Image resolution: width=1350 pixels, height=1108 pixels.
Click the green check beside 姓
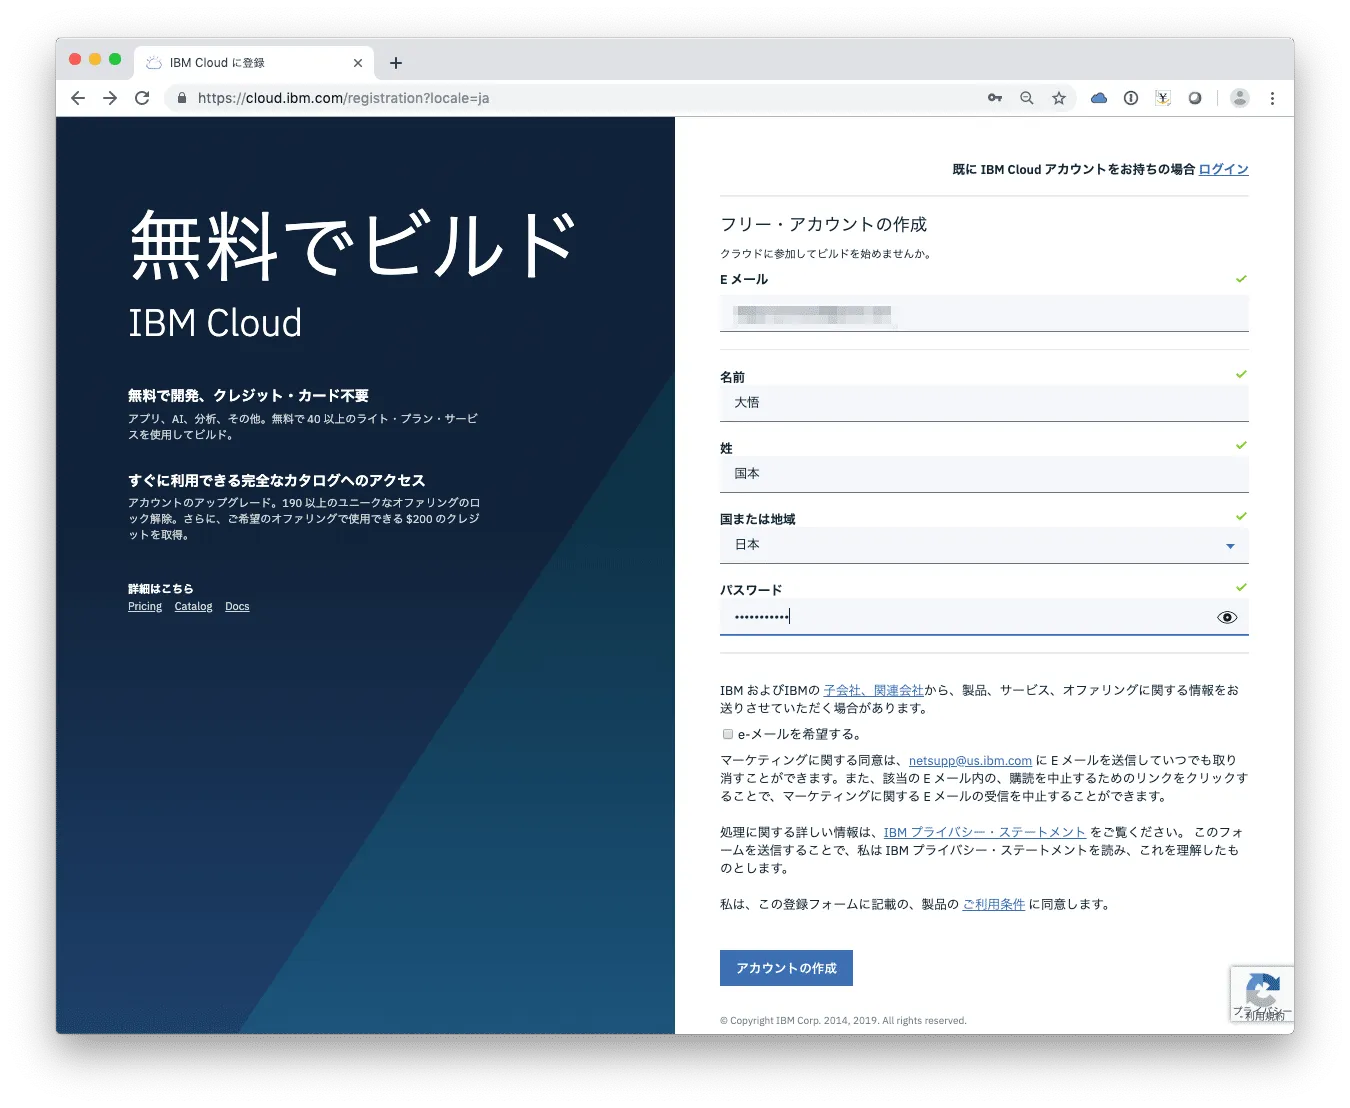pyautogui.click(x=1241, y=445)
